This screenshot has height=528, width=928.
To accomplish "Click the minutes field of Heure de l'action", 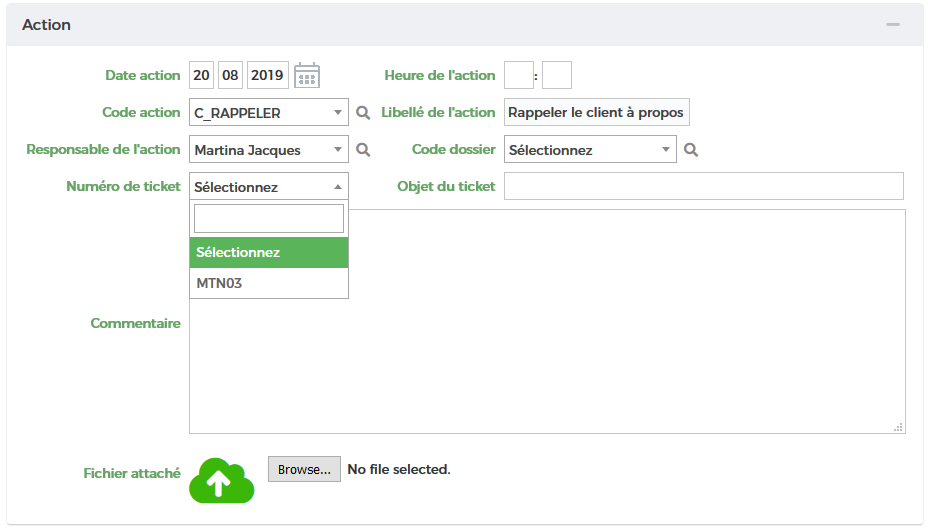I will [557, 75].
